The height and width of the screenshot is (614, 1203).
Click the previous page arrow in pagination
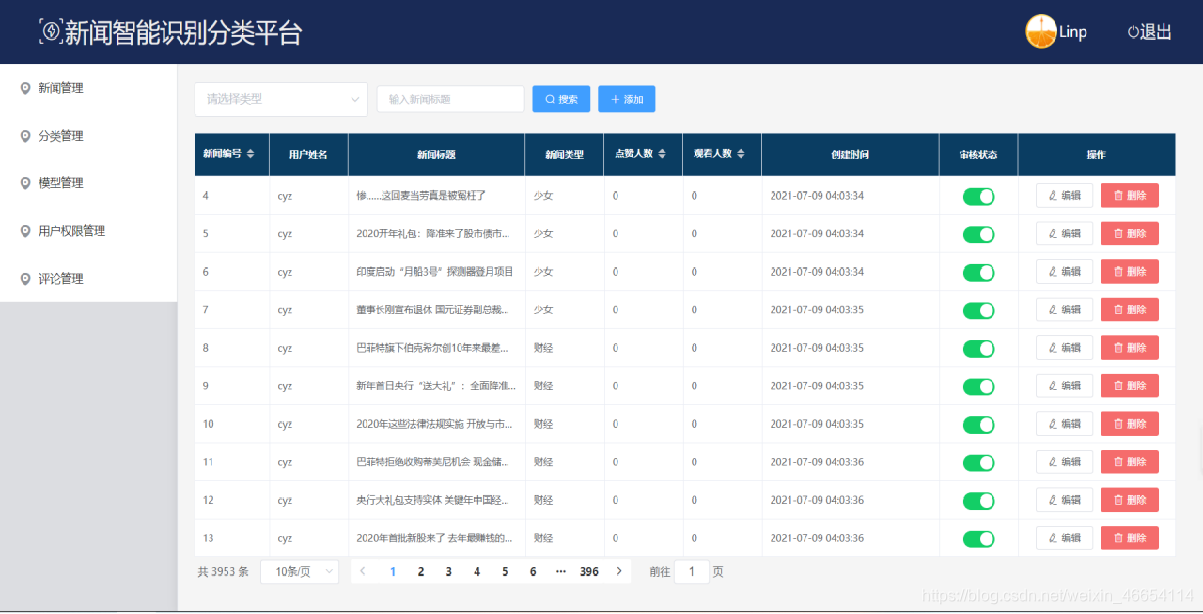363,571
